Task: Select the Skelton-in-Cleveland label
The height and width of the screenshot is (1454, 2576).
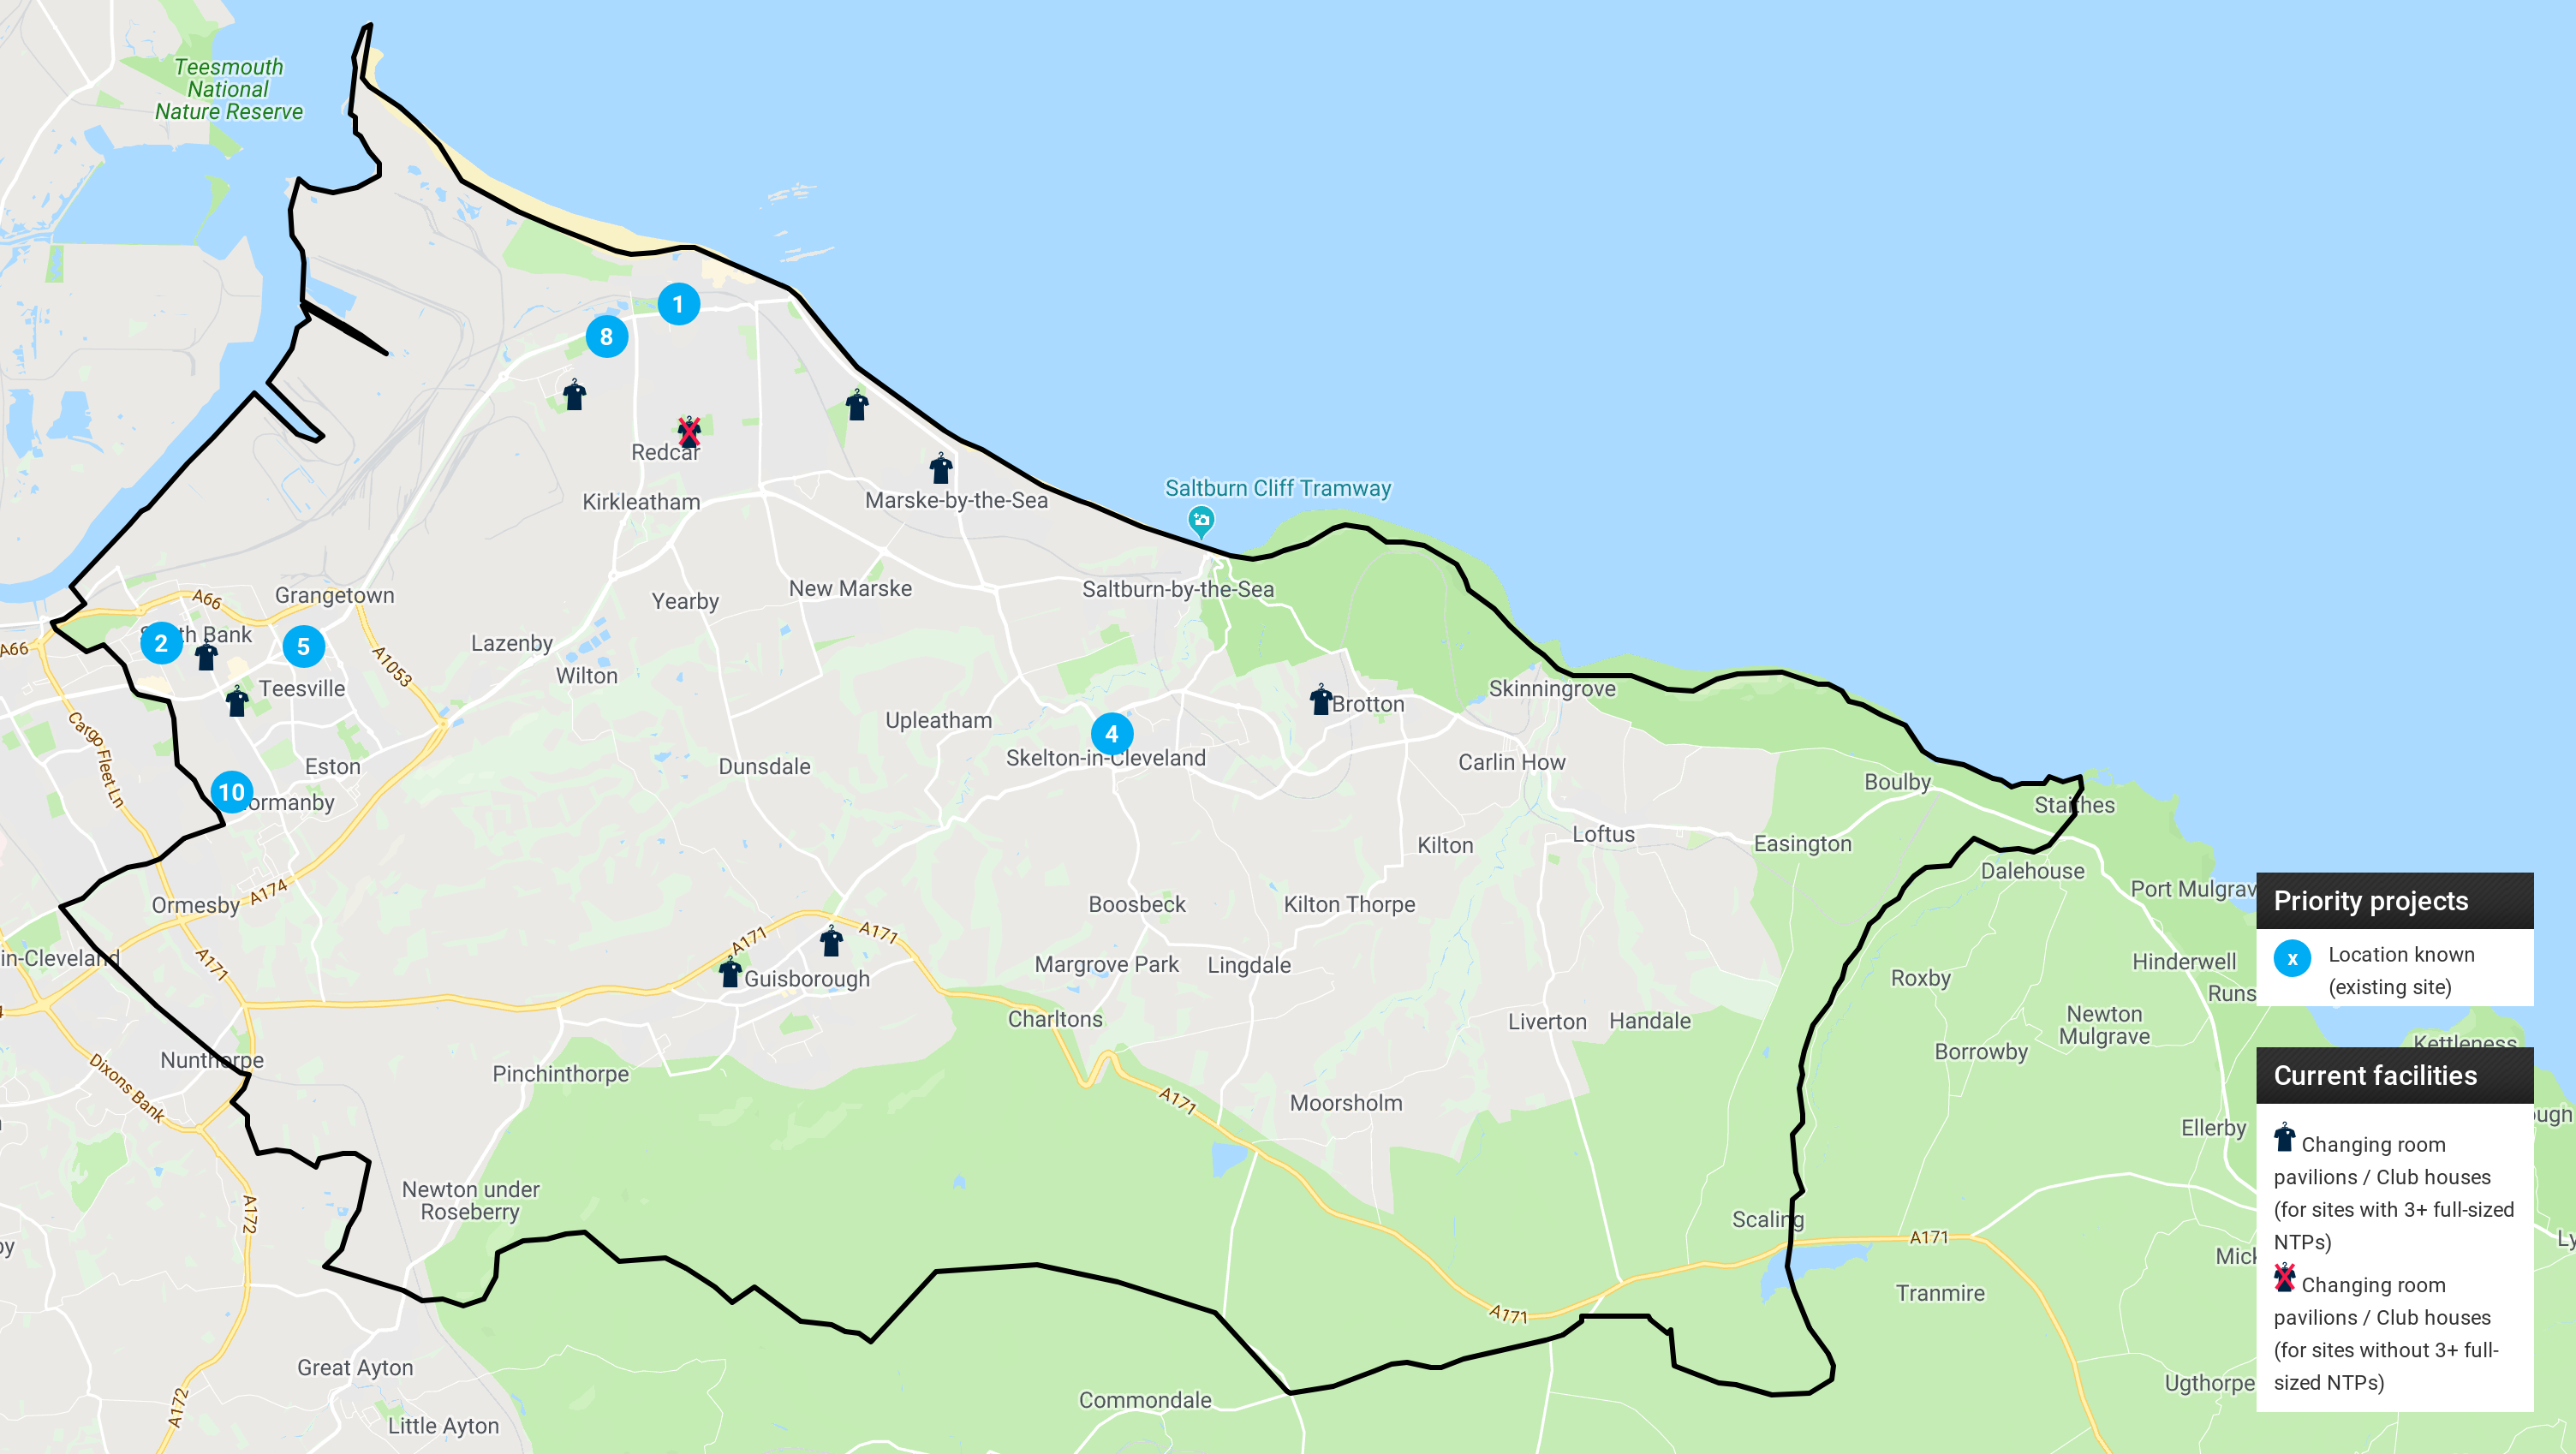Action: coord(1105,758)
